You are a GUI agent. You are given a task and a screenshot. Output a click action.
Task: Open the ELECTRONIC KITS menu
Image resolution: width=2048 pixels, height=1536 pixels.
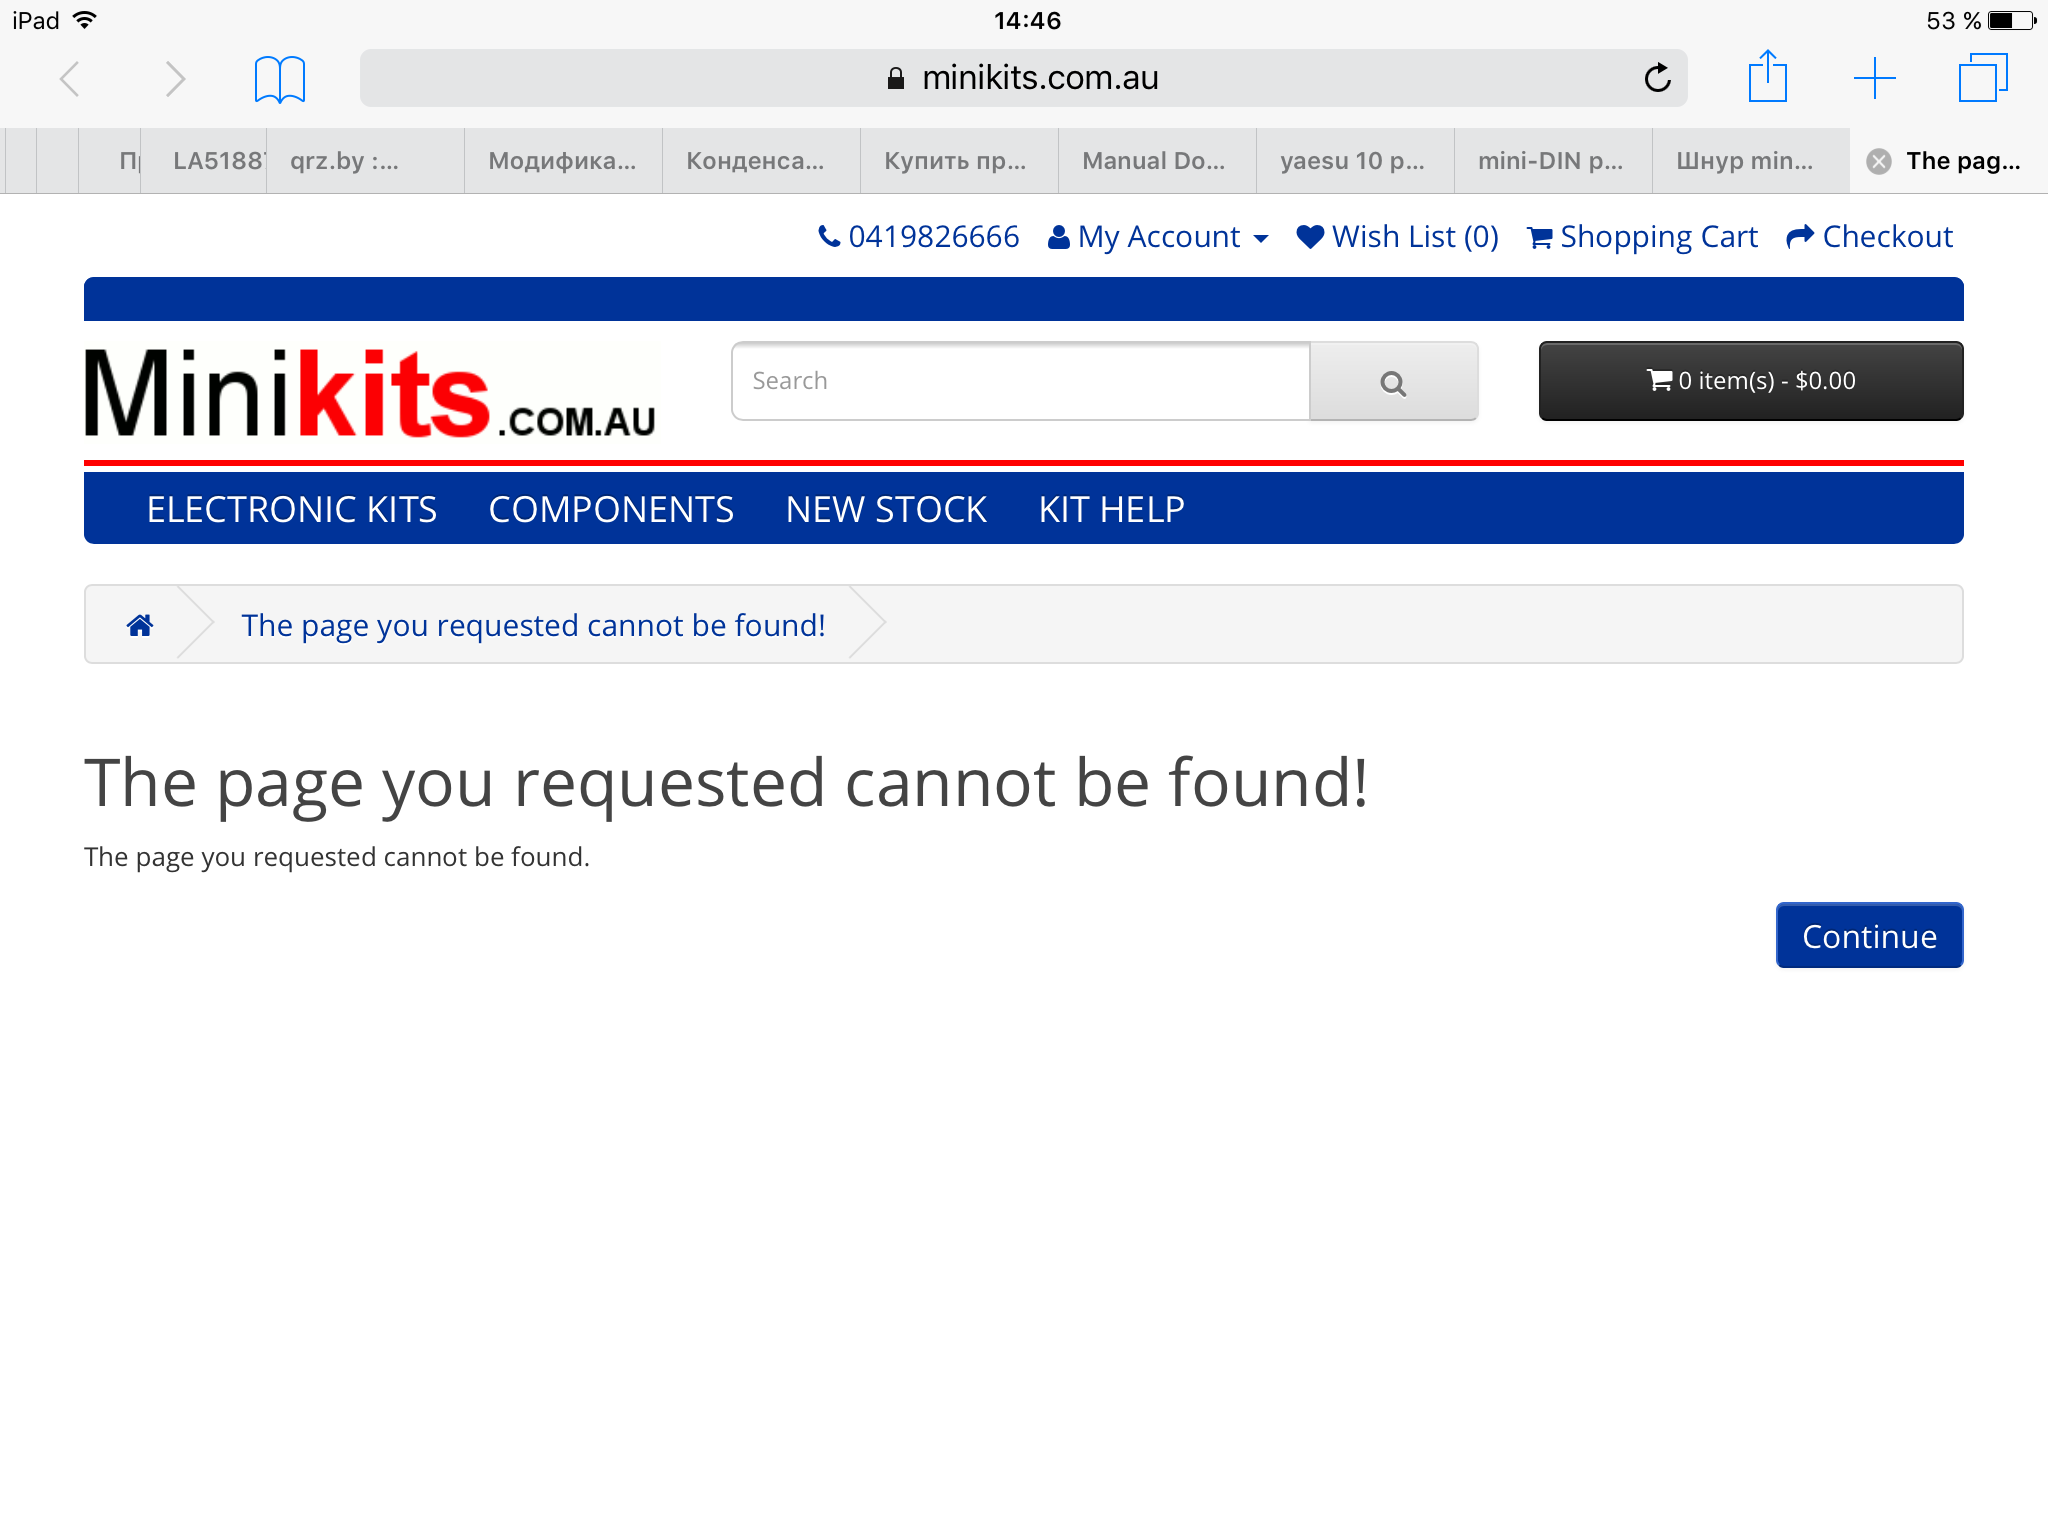point(291,510)
